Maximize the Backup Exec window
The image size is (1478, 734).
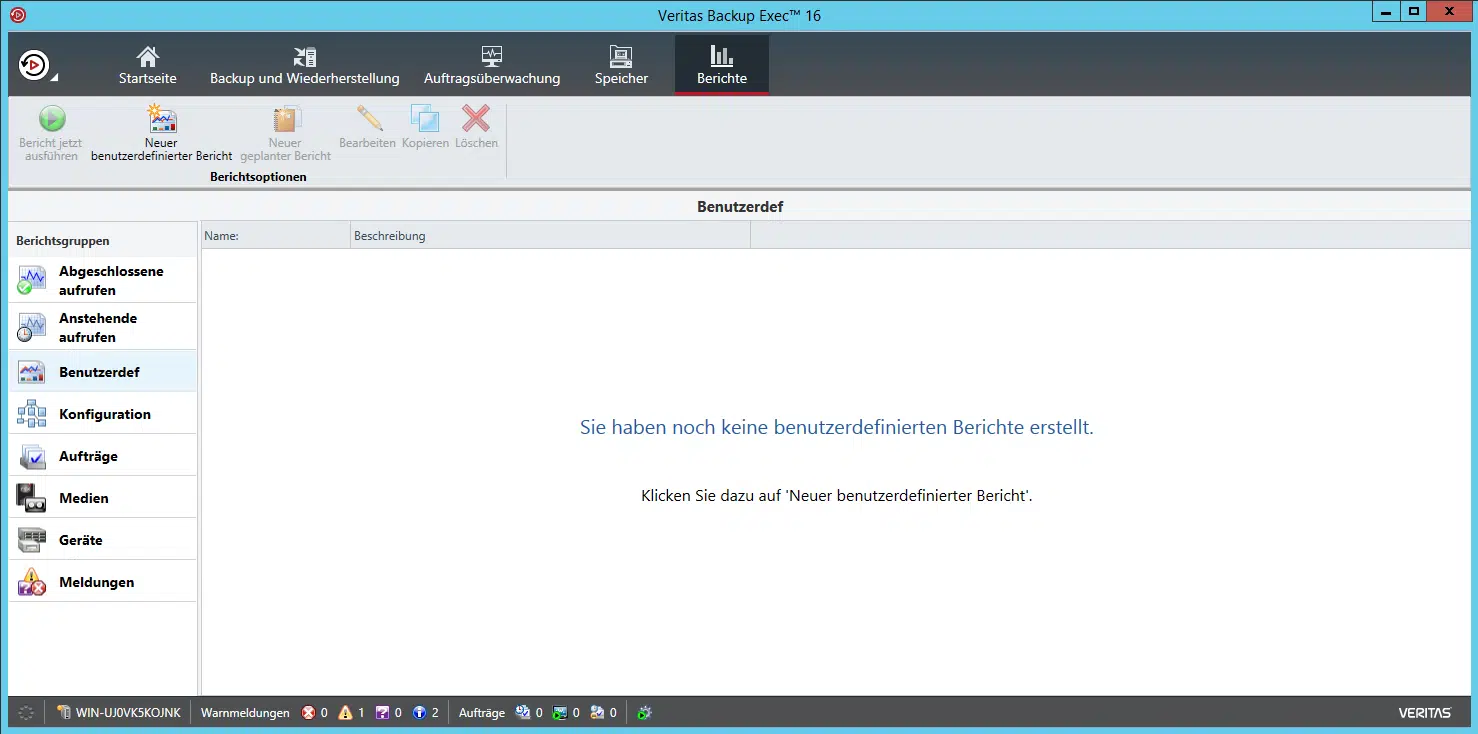tap(1413, 11)
